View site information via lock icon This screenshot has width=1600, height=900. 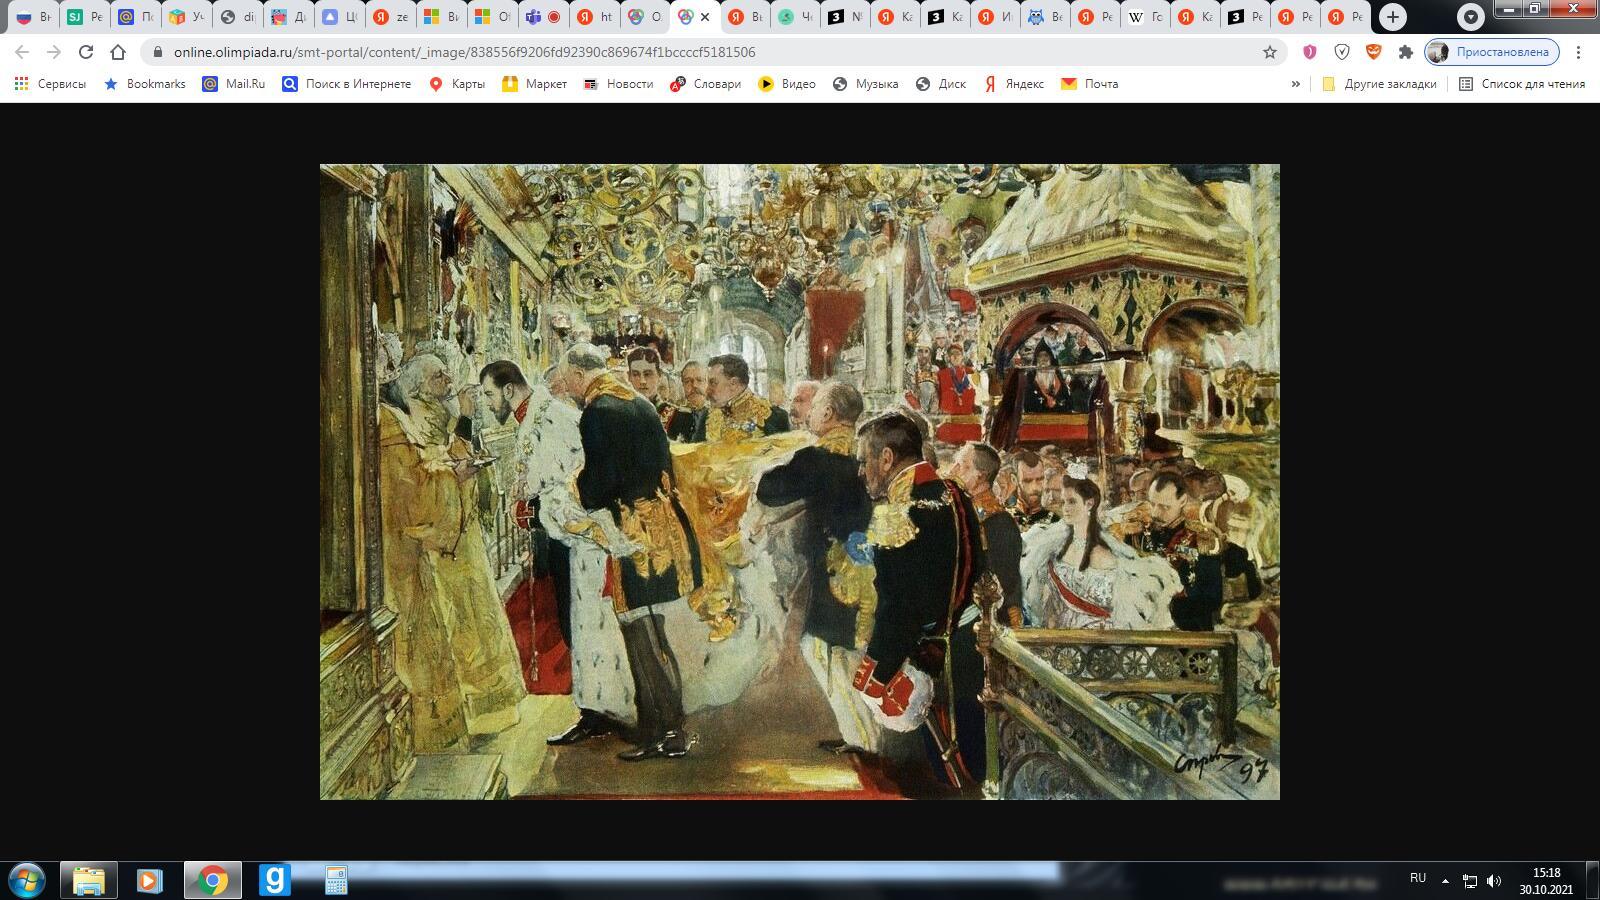tap(157, 52)
